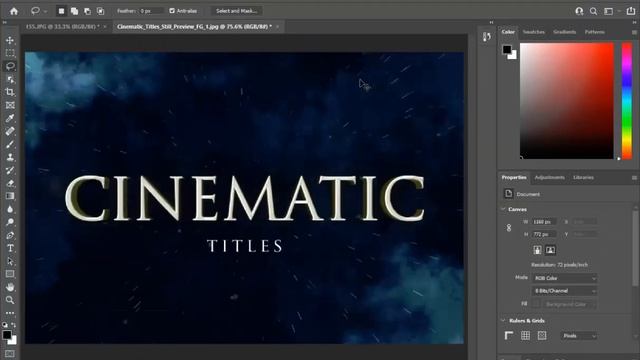Select the Zoom tool

point(10,300)
